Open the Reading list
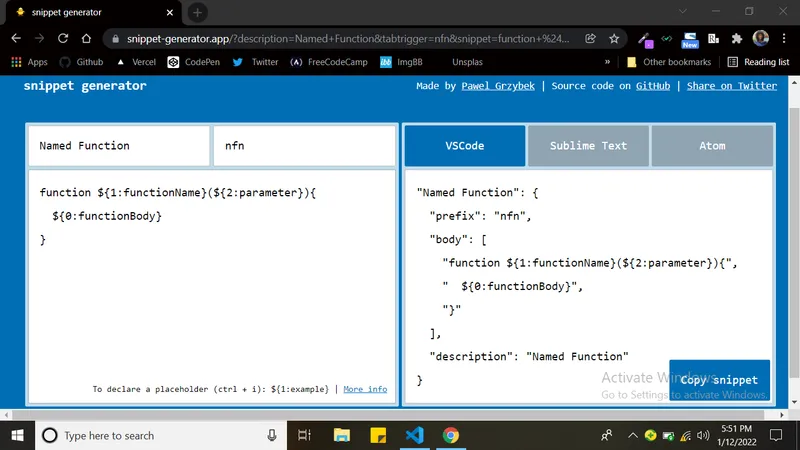This screenshot has height=450, width=800. tap(759, 62)
